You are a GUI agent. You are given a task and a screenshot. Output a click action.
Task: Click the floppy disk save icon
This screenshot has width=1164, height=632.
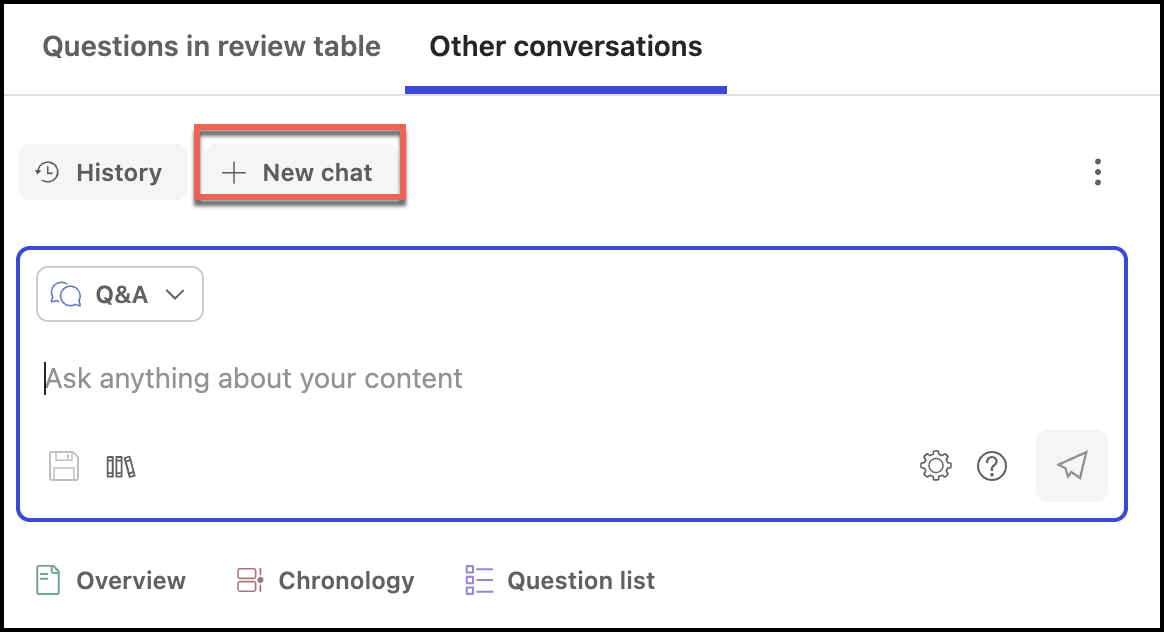click(x=64, y=466)
